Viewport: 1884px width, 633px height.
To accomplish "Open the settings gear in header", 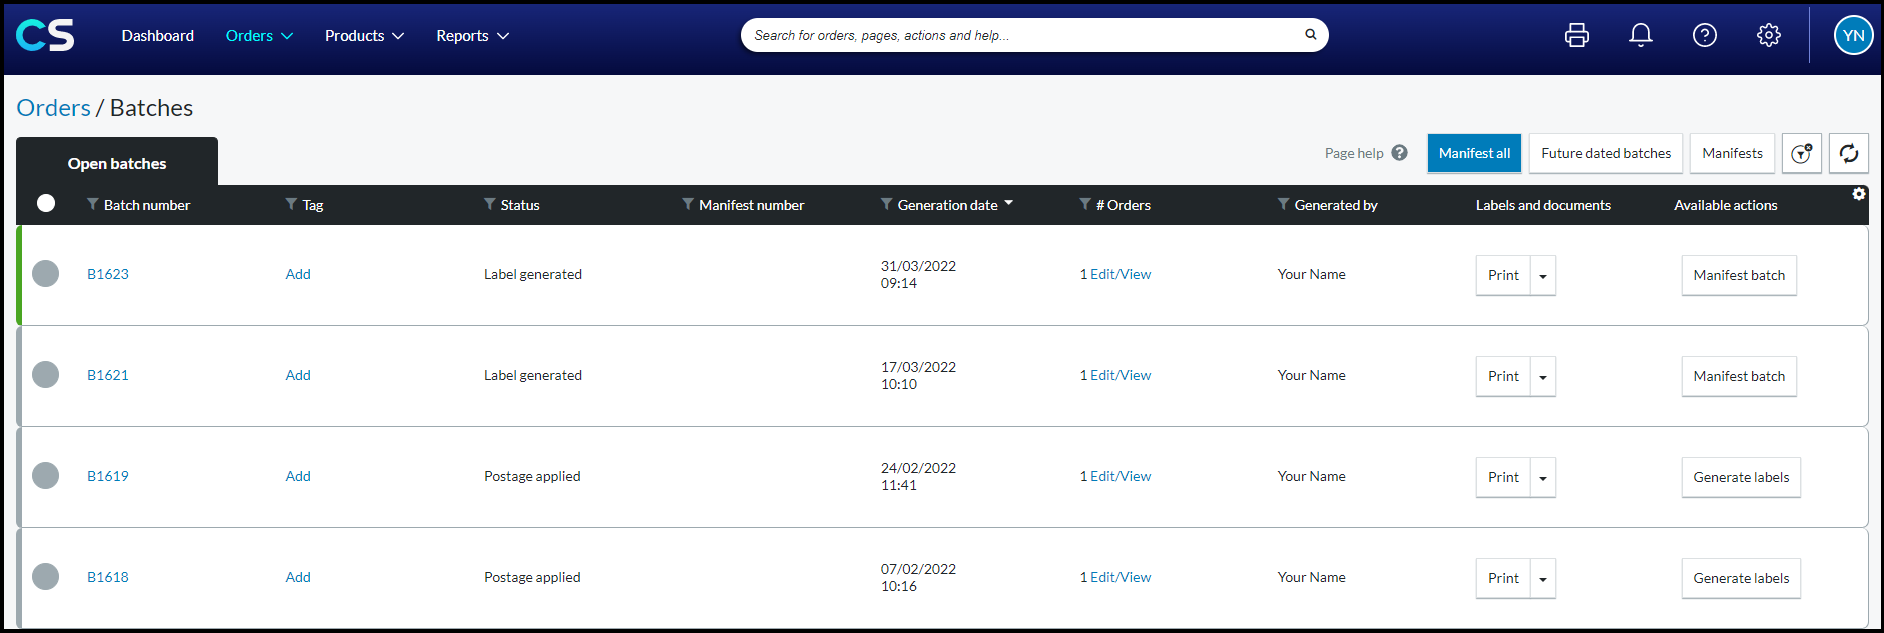I will pyautogui.click(x=1769, y=35).
